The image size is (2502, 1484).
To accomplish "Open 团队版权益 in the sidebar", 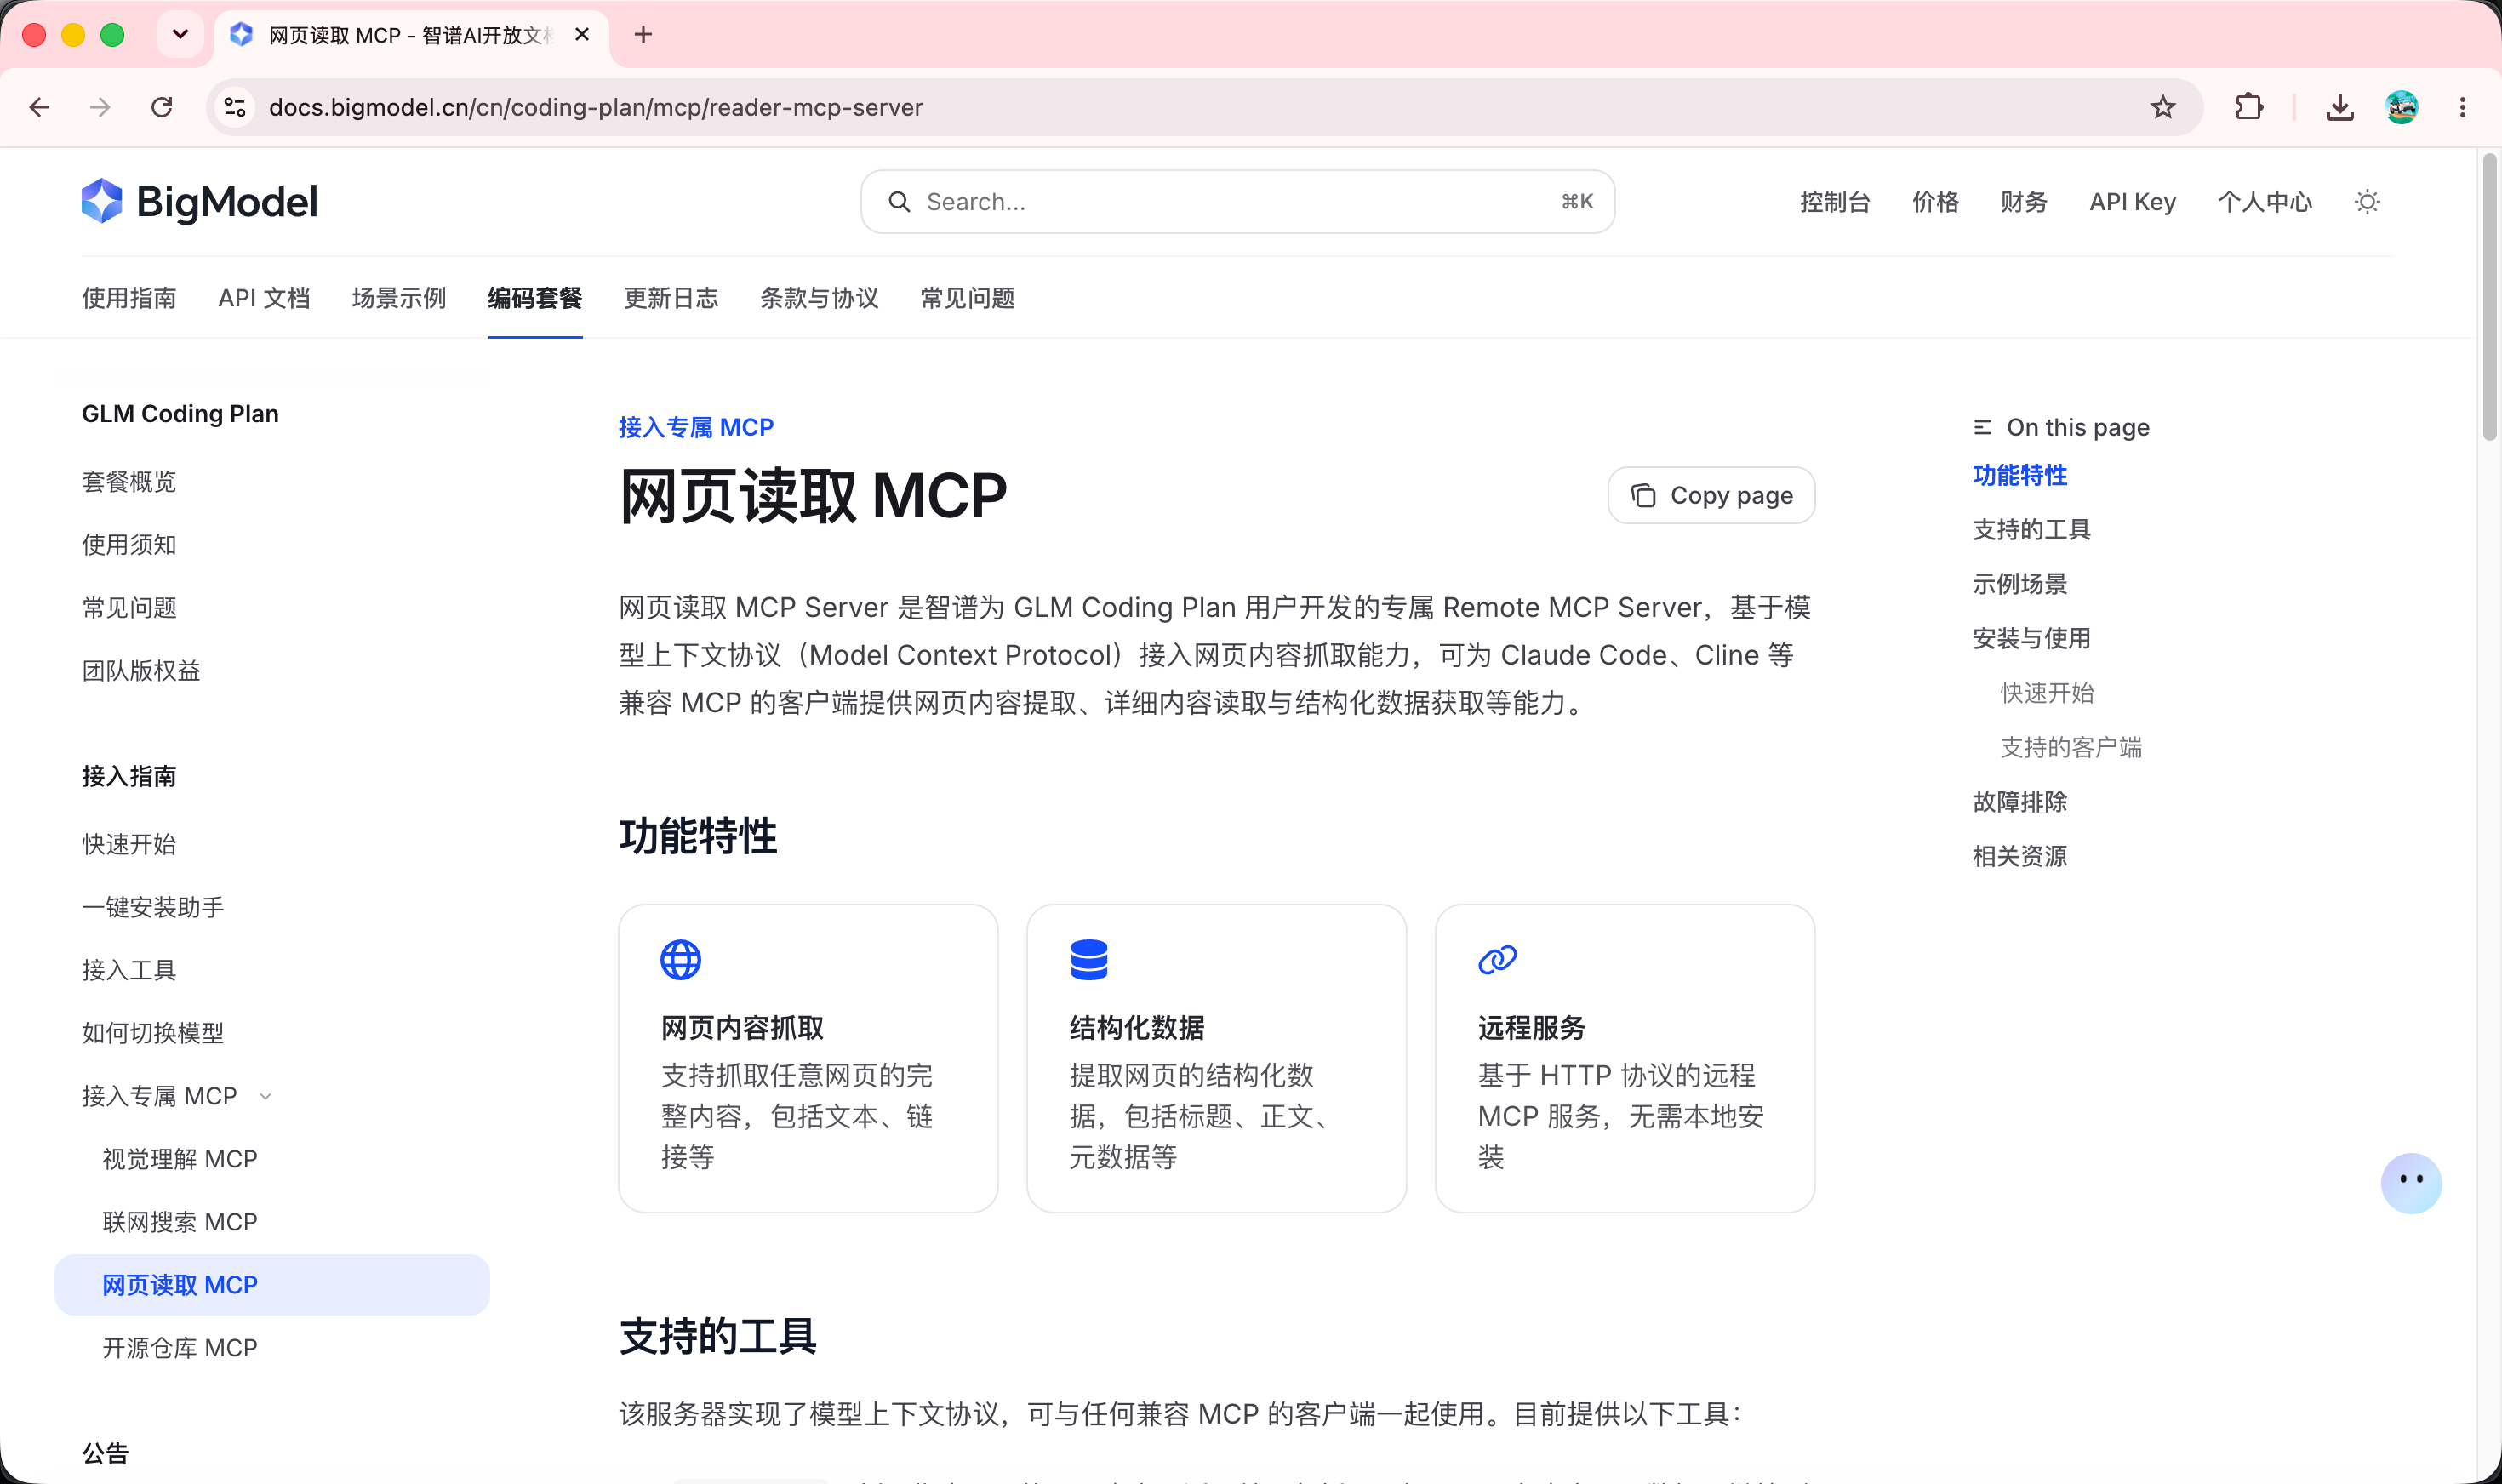I will pos(141,671).
